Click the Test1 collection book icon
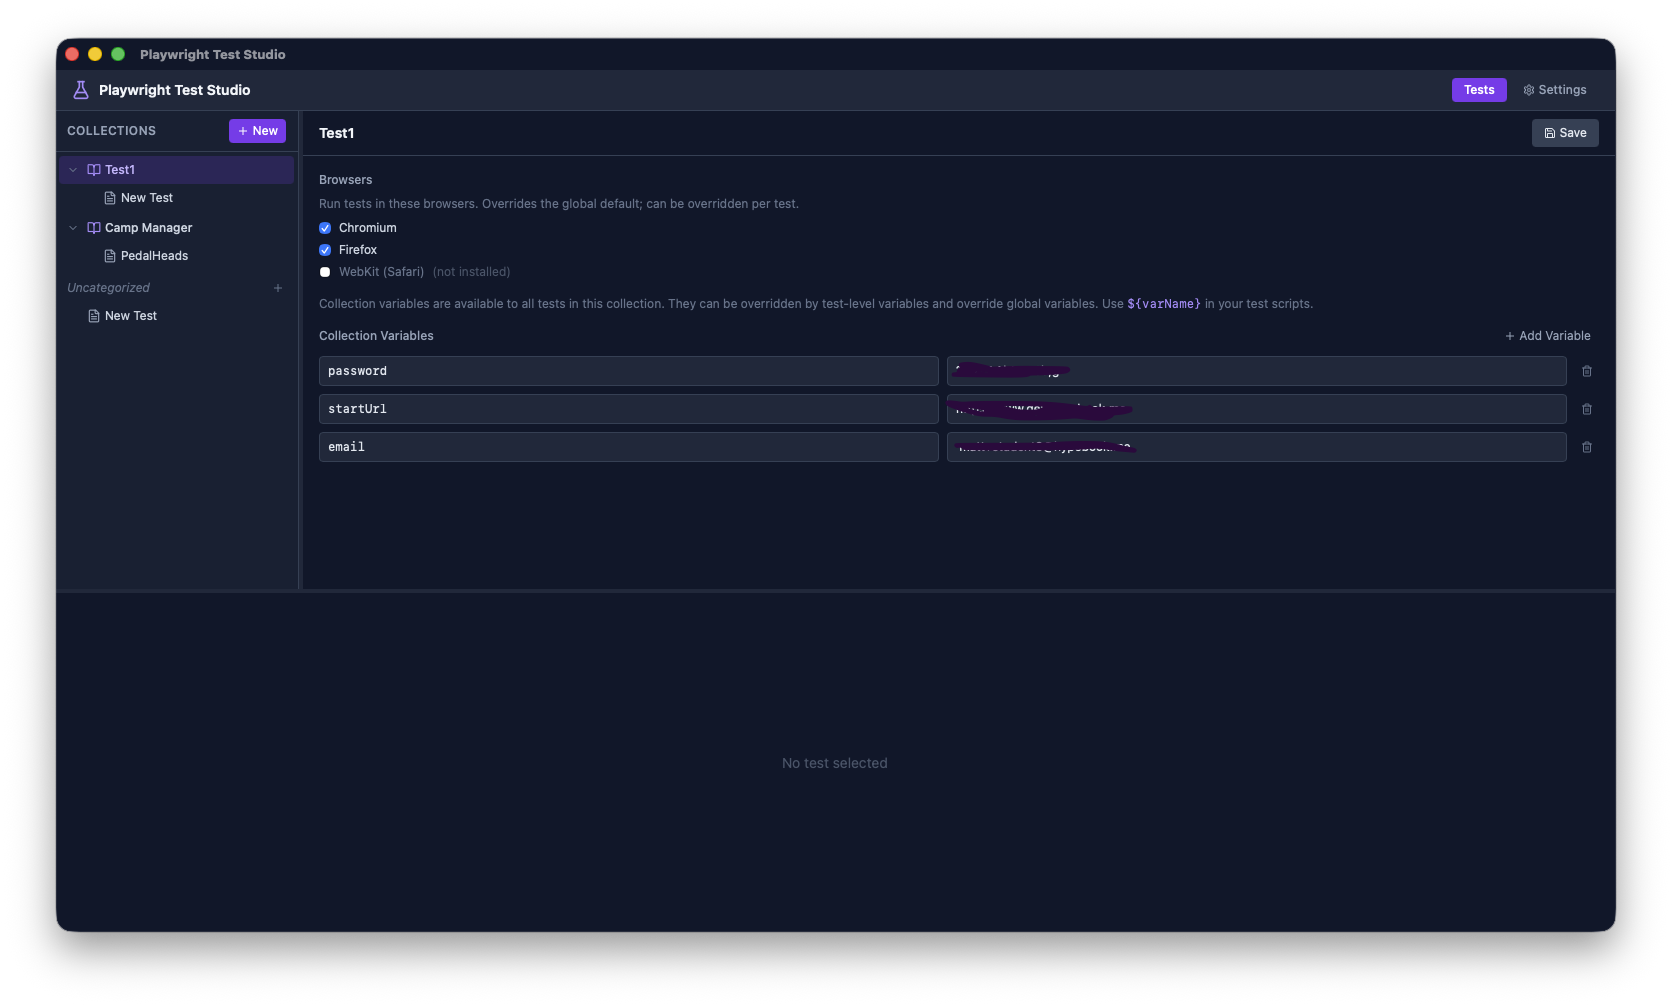This screenshot has height=1006, width=1672. click(x=94, y=170)
